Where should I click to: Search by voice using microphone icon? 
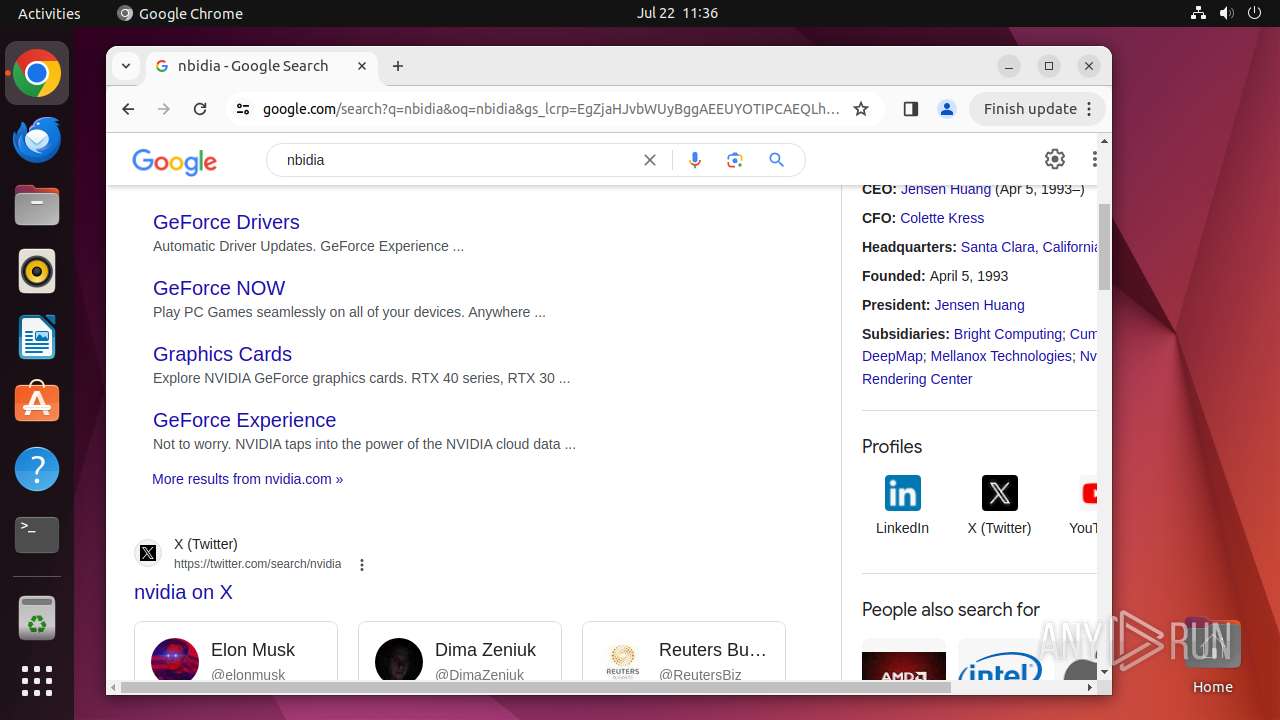(695, 160)
